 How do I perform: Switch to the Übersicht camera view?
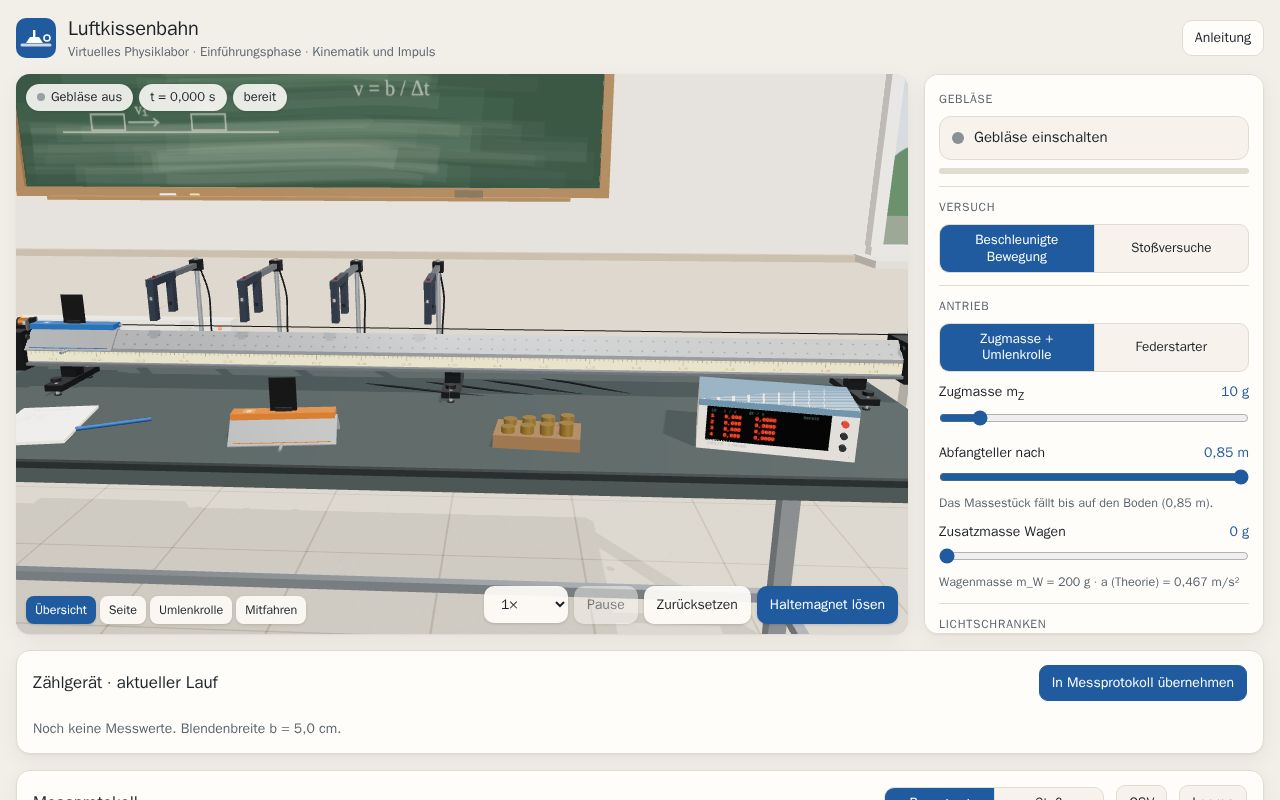61,610
